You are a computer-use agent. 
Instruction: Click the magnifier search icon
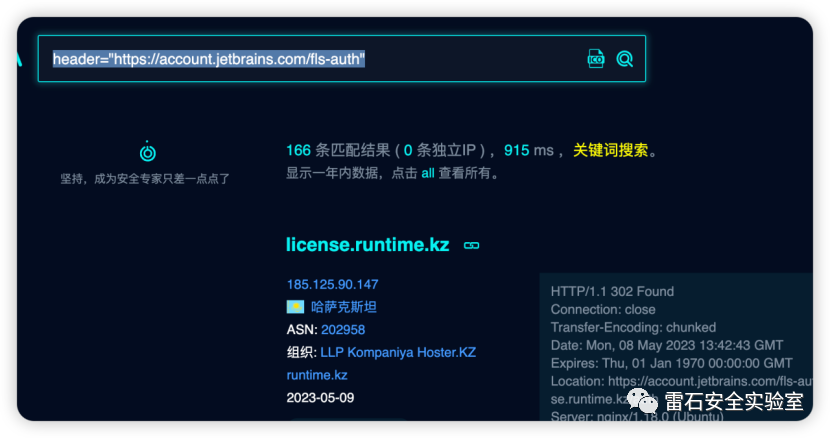[x=625, y=59]
